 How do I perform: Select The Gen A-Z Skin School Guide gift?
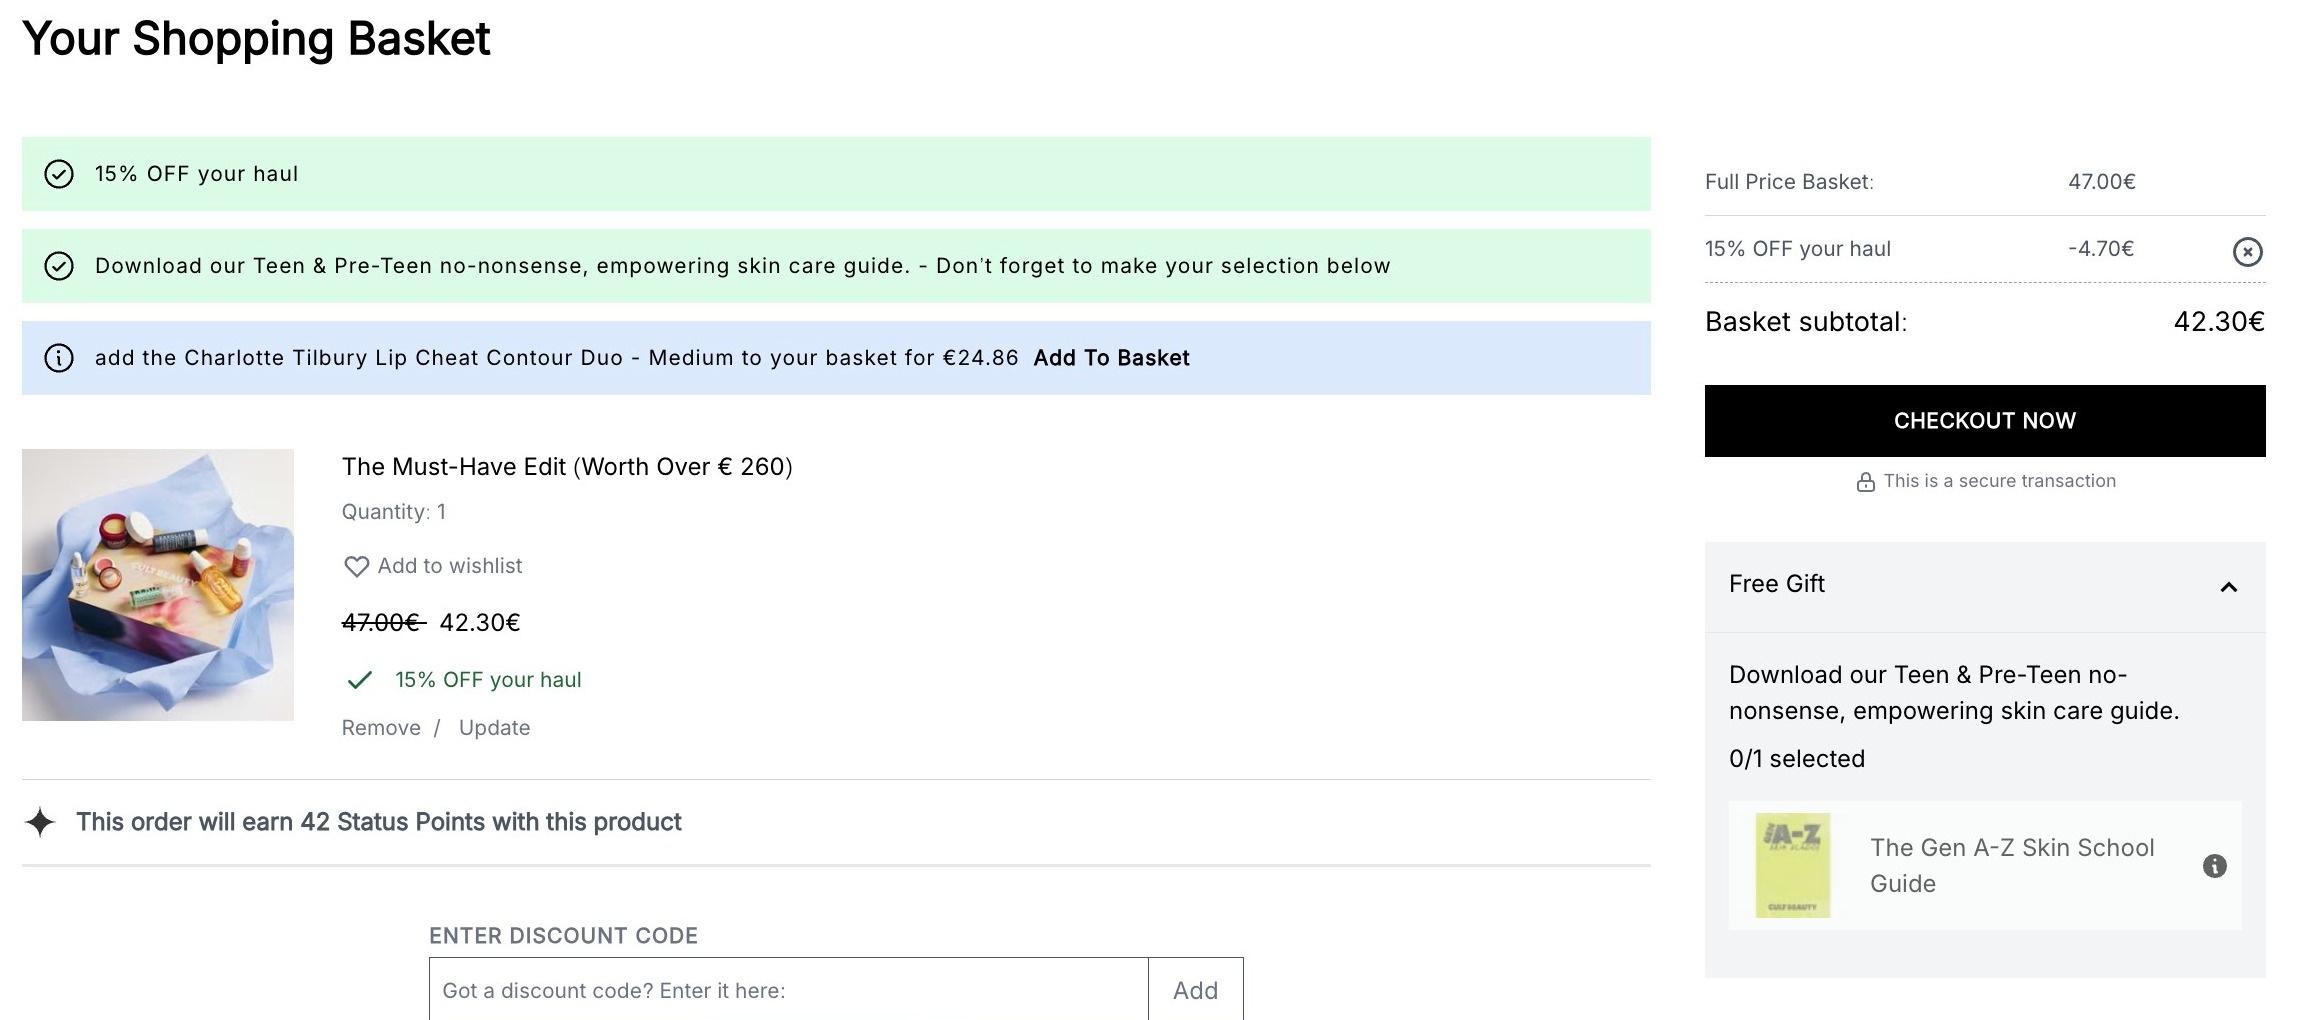(x=1984, y=866)
